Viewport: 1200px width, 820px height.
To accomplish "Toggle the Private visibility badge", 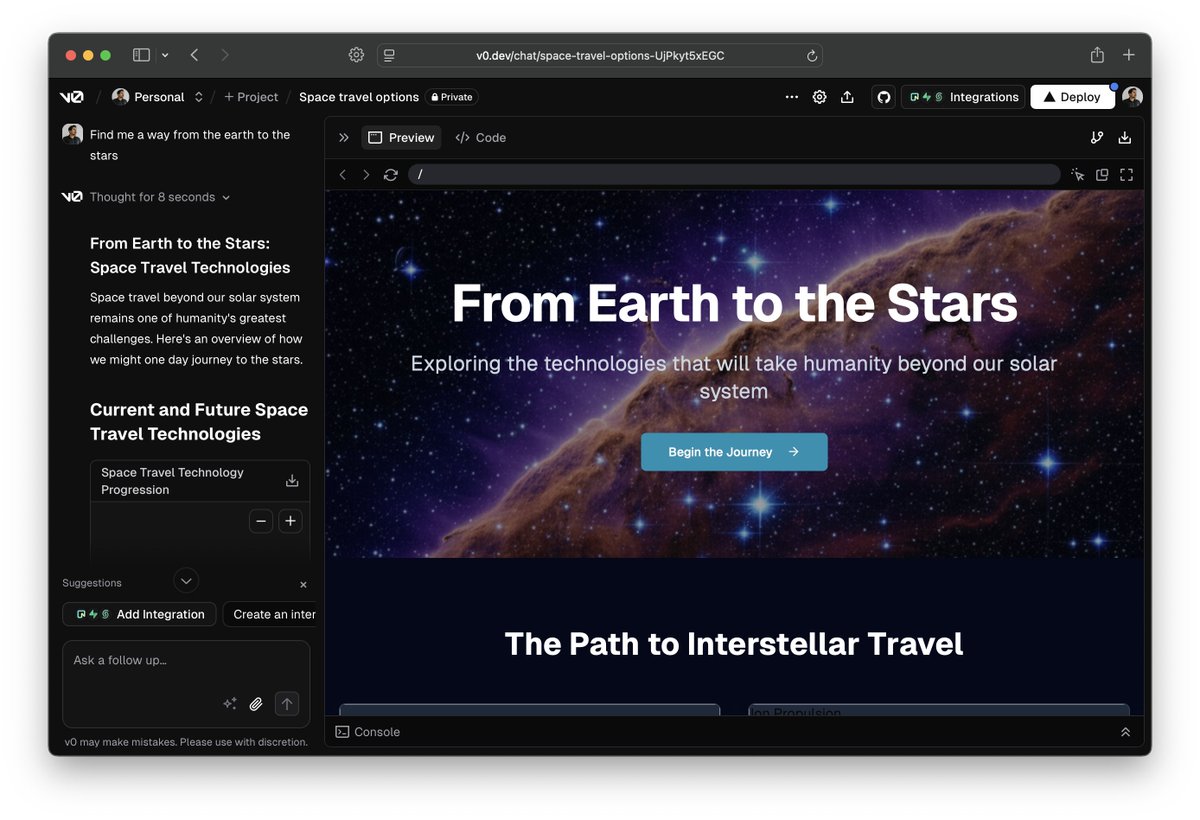I will point(452,97).
